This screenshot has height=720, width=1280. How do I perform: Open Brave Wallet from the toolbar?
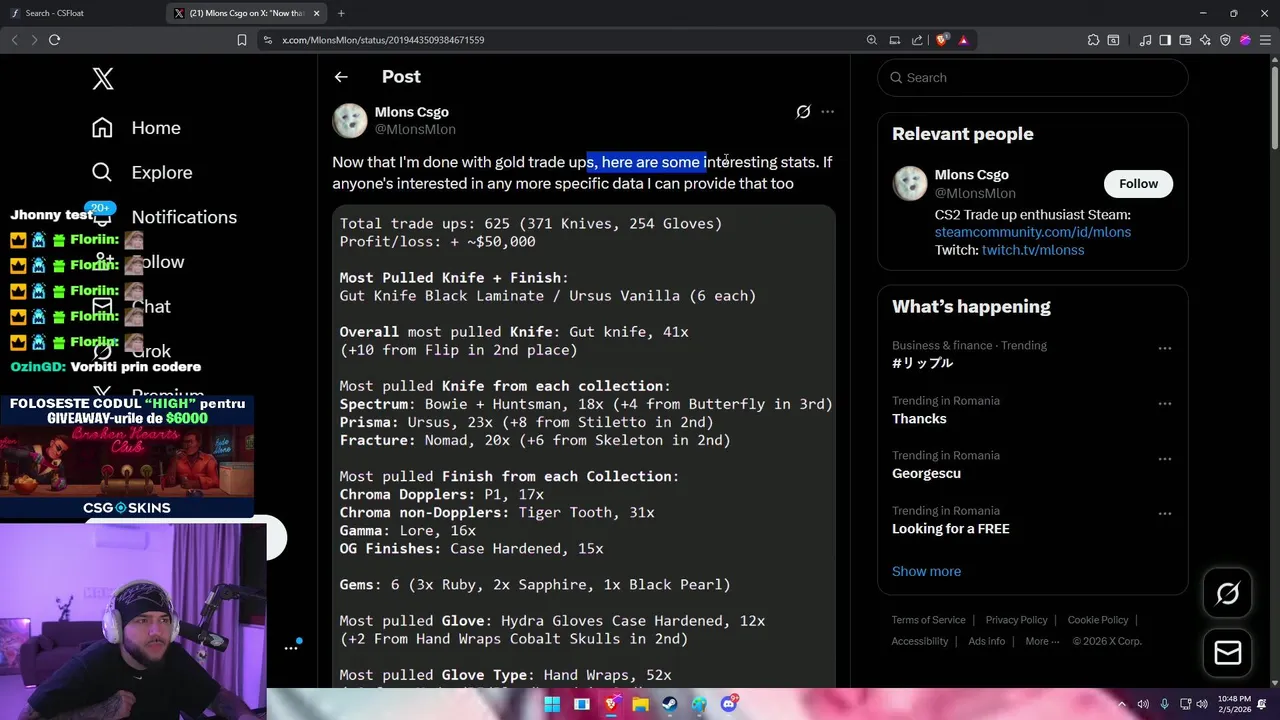pos(1185,40)
